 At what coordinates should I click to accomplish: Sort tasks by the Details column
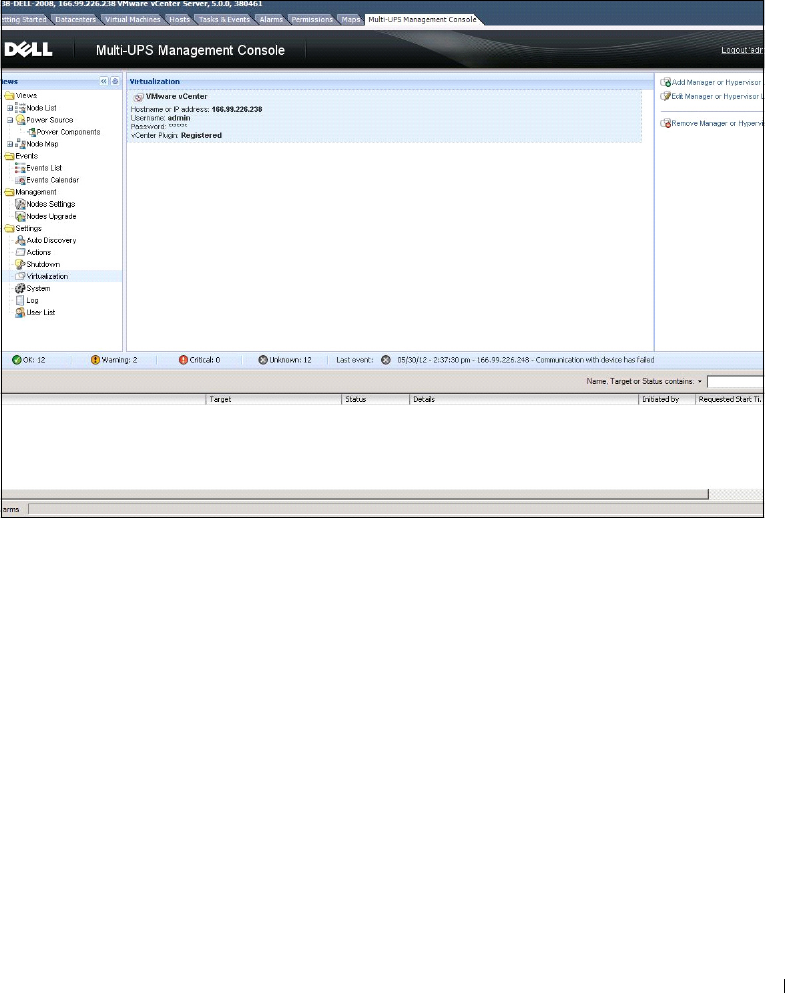(524, 400)
